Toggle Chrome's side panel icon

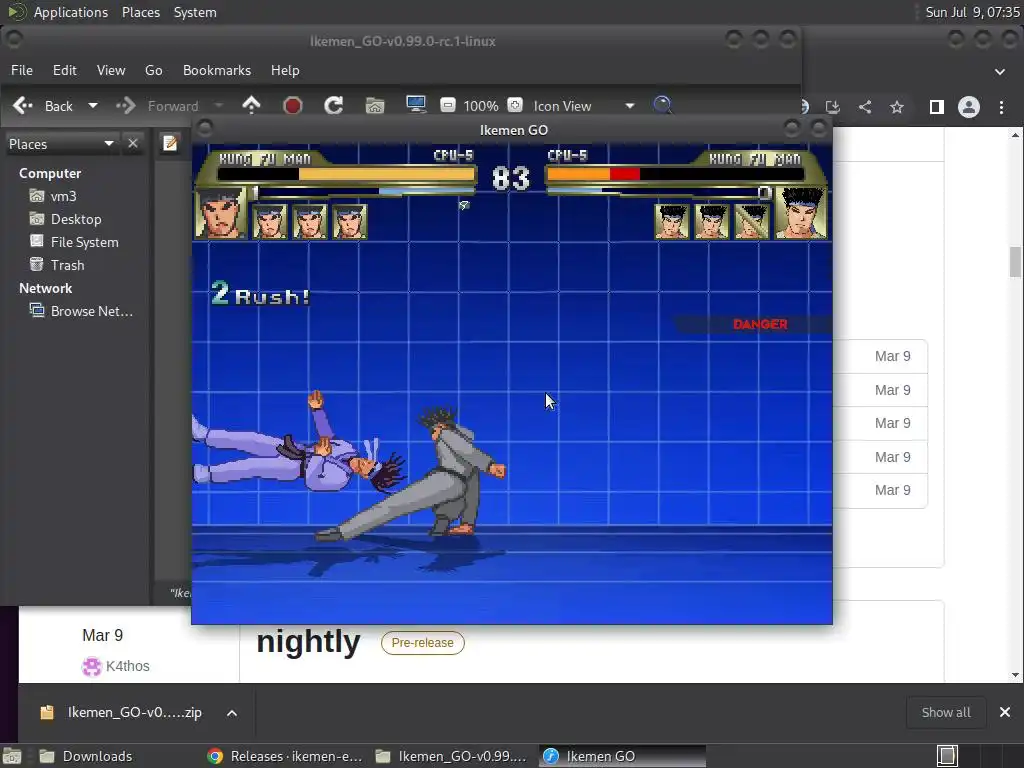936,106
